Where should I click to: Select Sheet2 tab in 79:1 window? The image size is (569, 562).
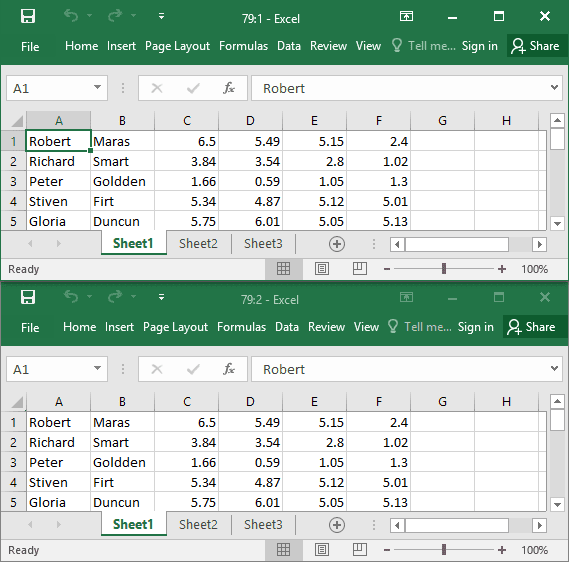198,243
